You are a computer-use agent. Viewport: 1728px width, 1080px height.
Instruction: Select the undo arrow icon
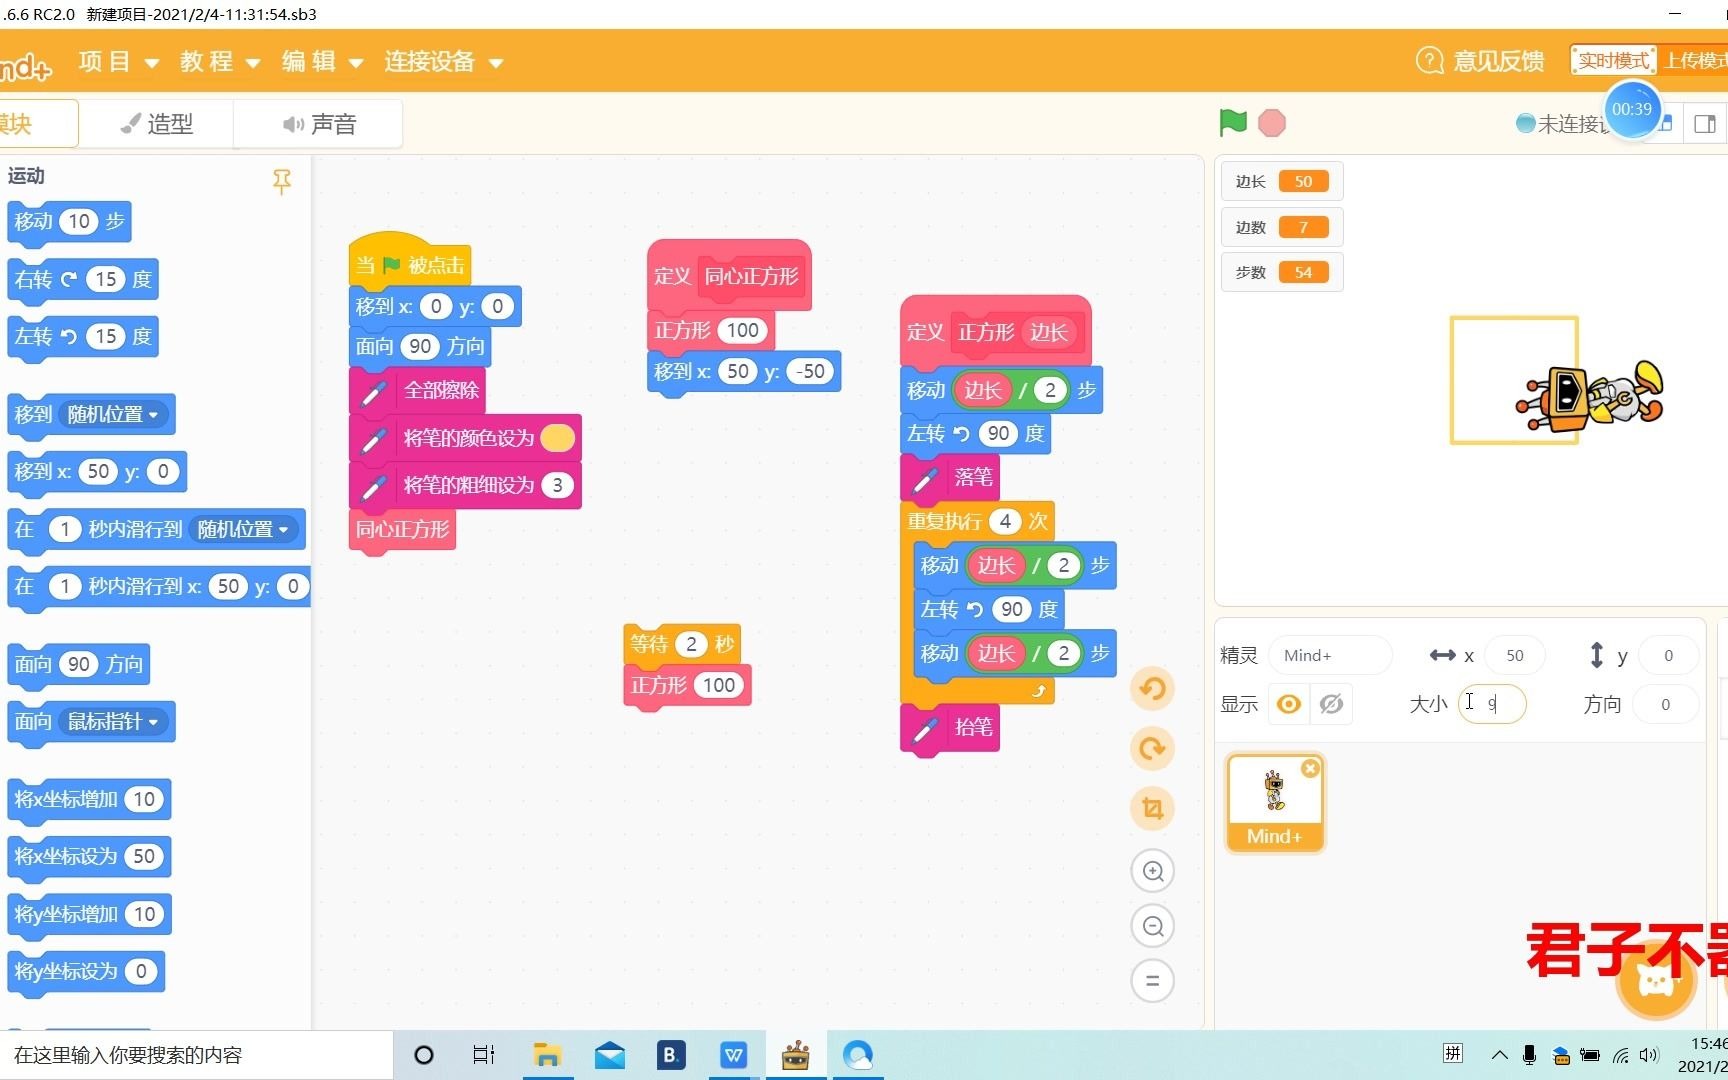(x=1152, y=688)
